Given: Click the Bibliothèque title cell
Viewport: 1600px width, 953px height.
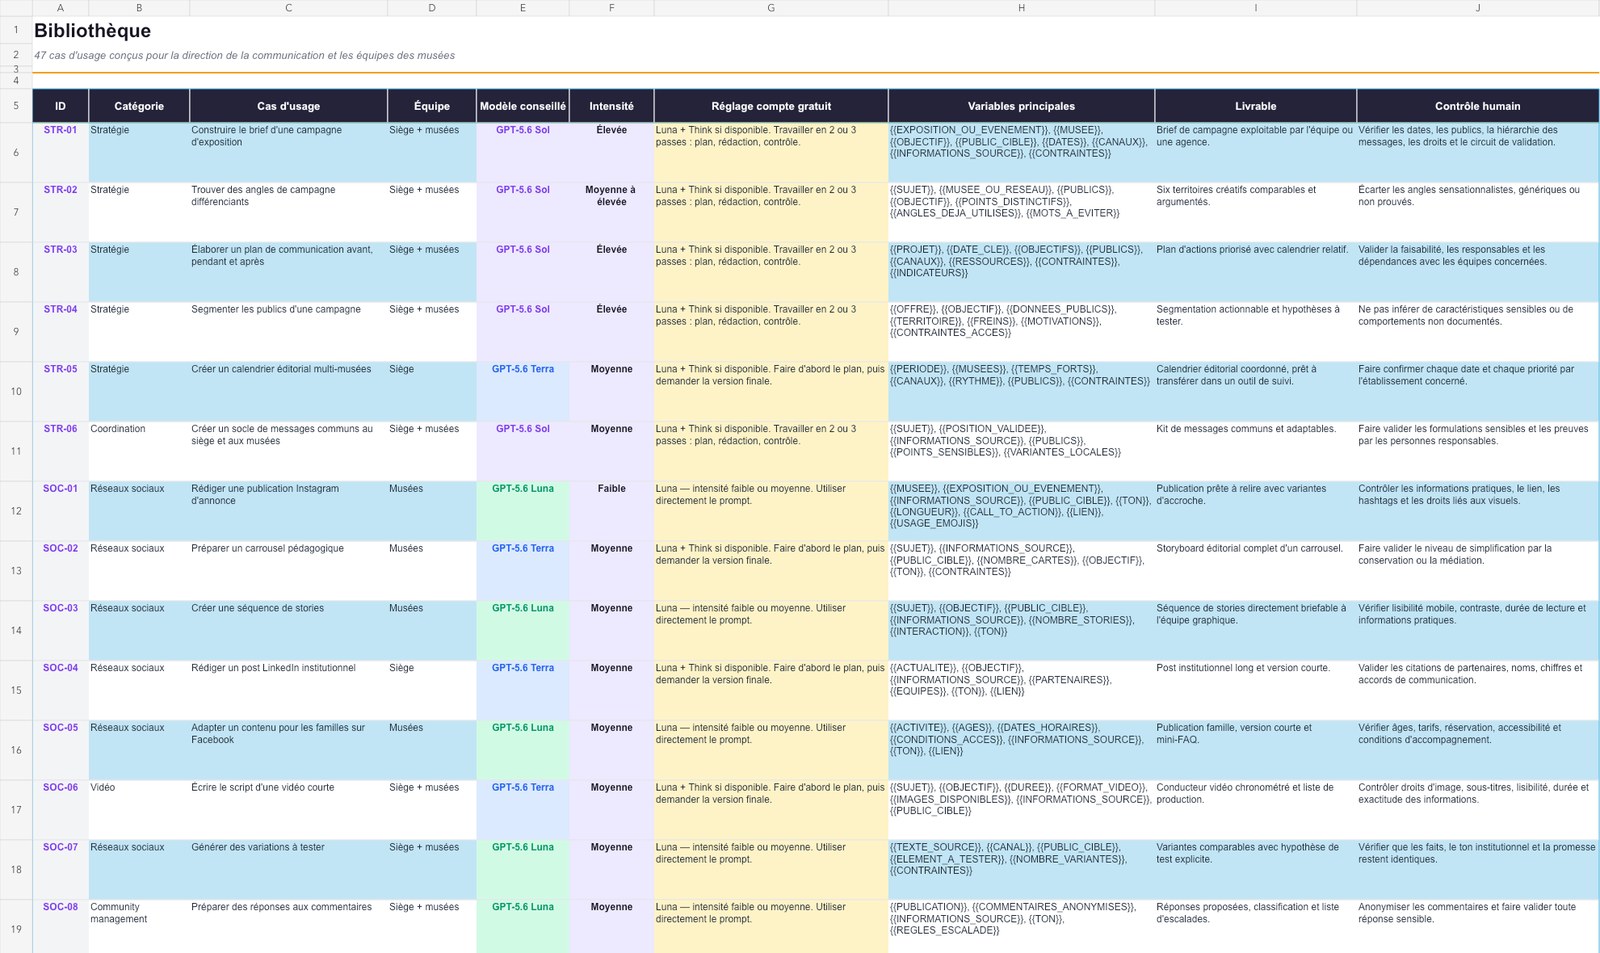Looking at the screenshot, I should pyautogui.click(x=92, y=31).
